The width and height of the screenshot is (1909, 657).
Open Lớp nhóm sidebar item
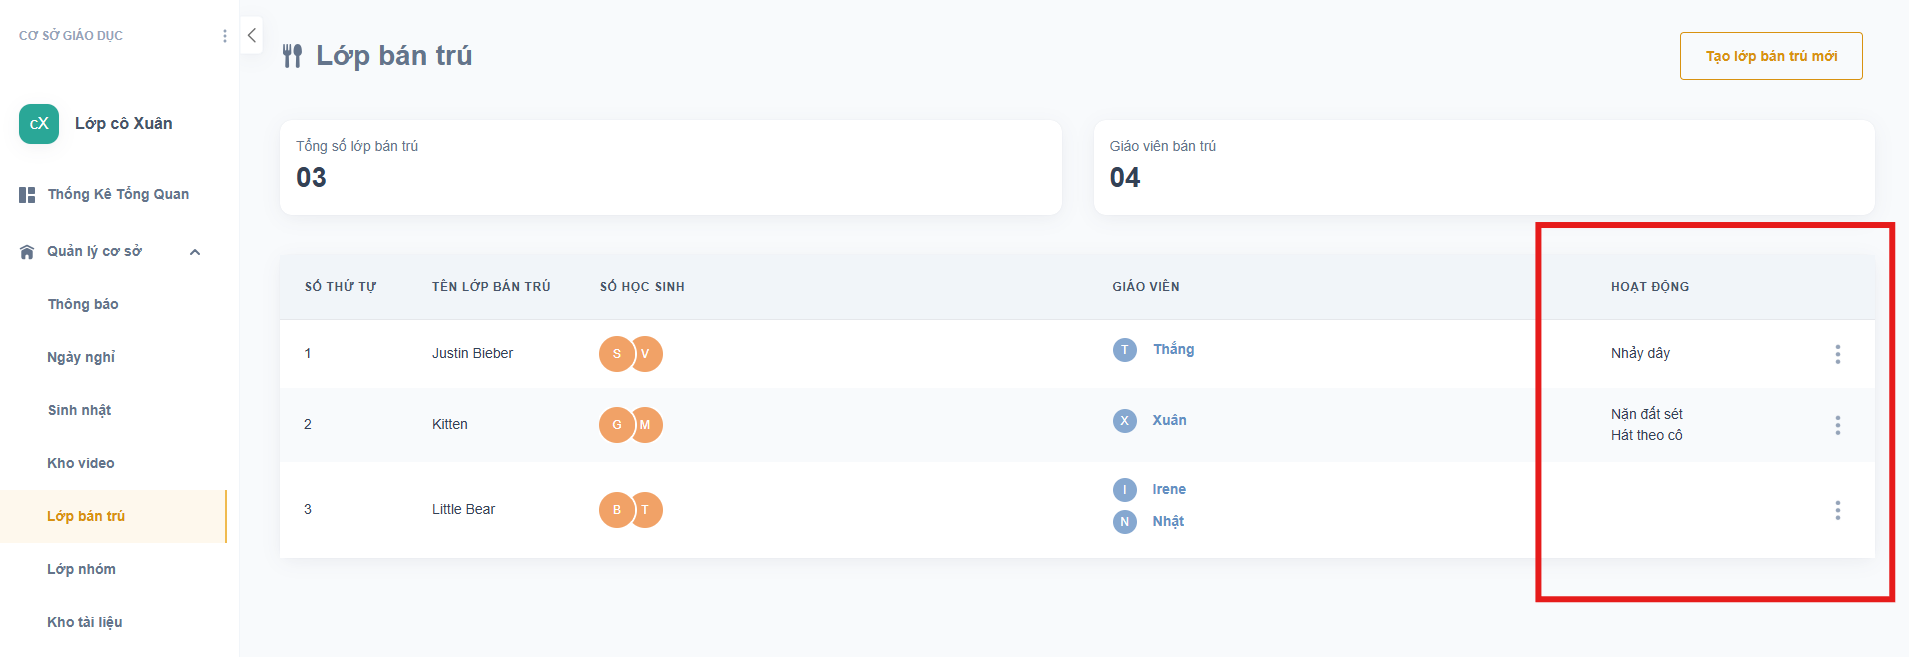[81, 569]
